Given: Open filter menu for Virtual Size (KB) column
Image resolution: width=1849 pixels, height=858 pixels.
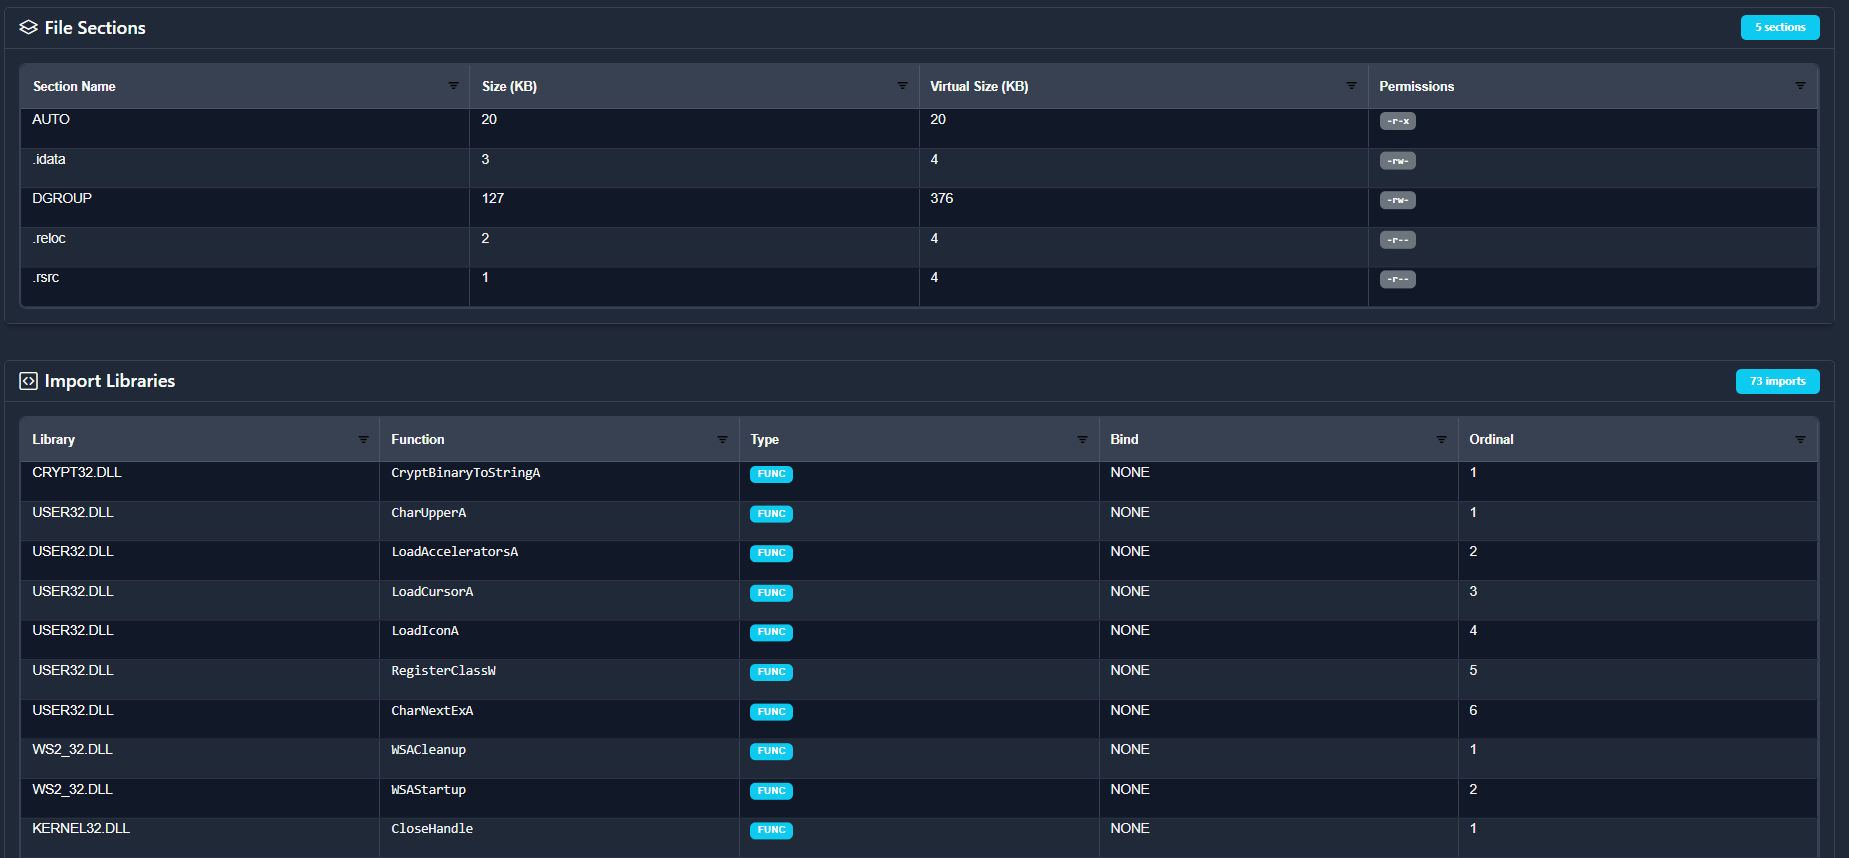Looking at the screenshot, I should click(1351, 86).
